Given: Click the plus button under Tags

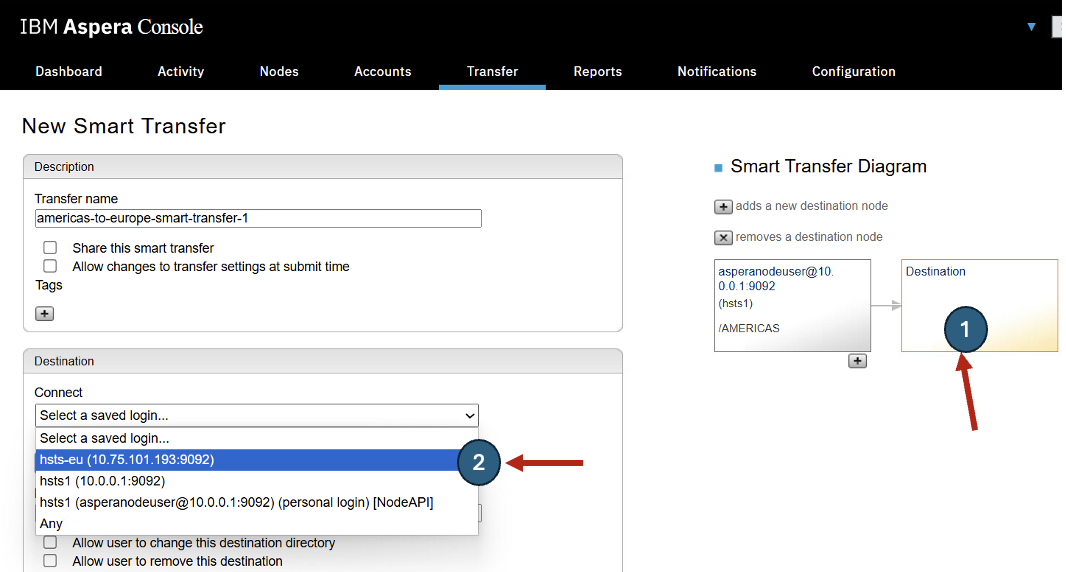Looking at the screenshot, I should pyautogui.click(x=44, y=314).
